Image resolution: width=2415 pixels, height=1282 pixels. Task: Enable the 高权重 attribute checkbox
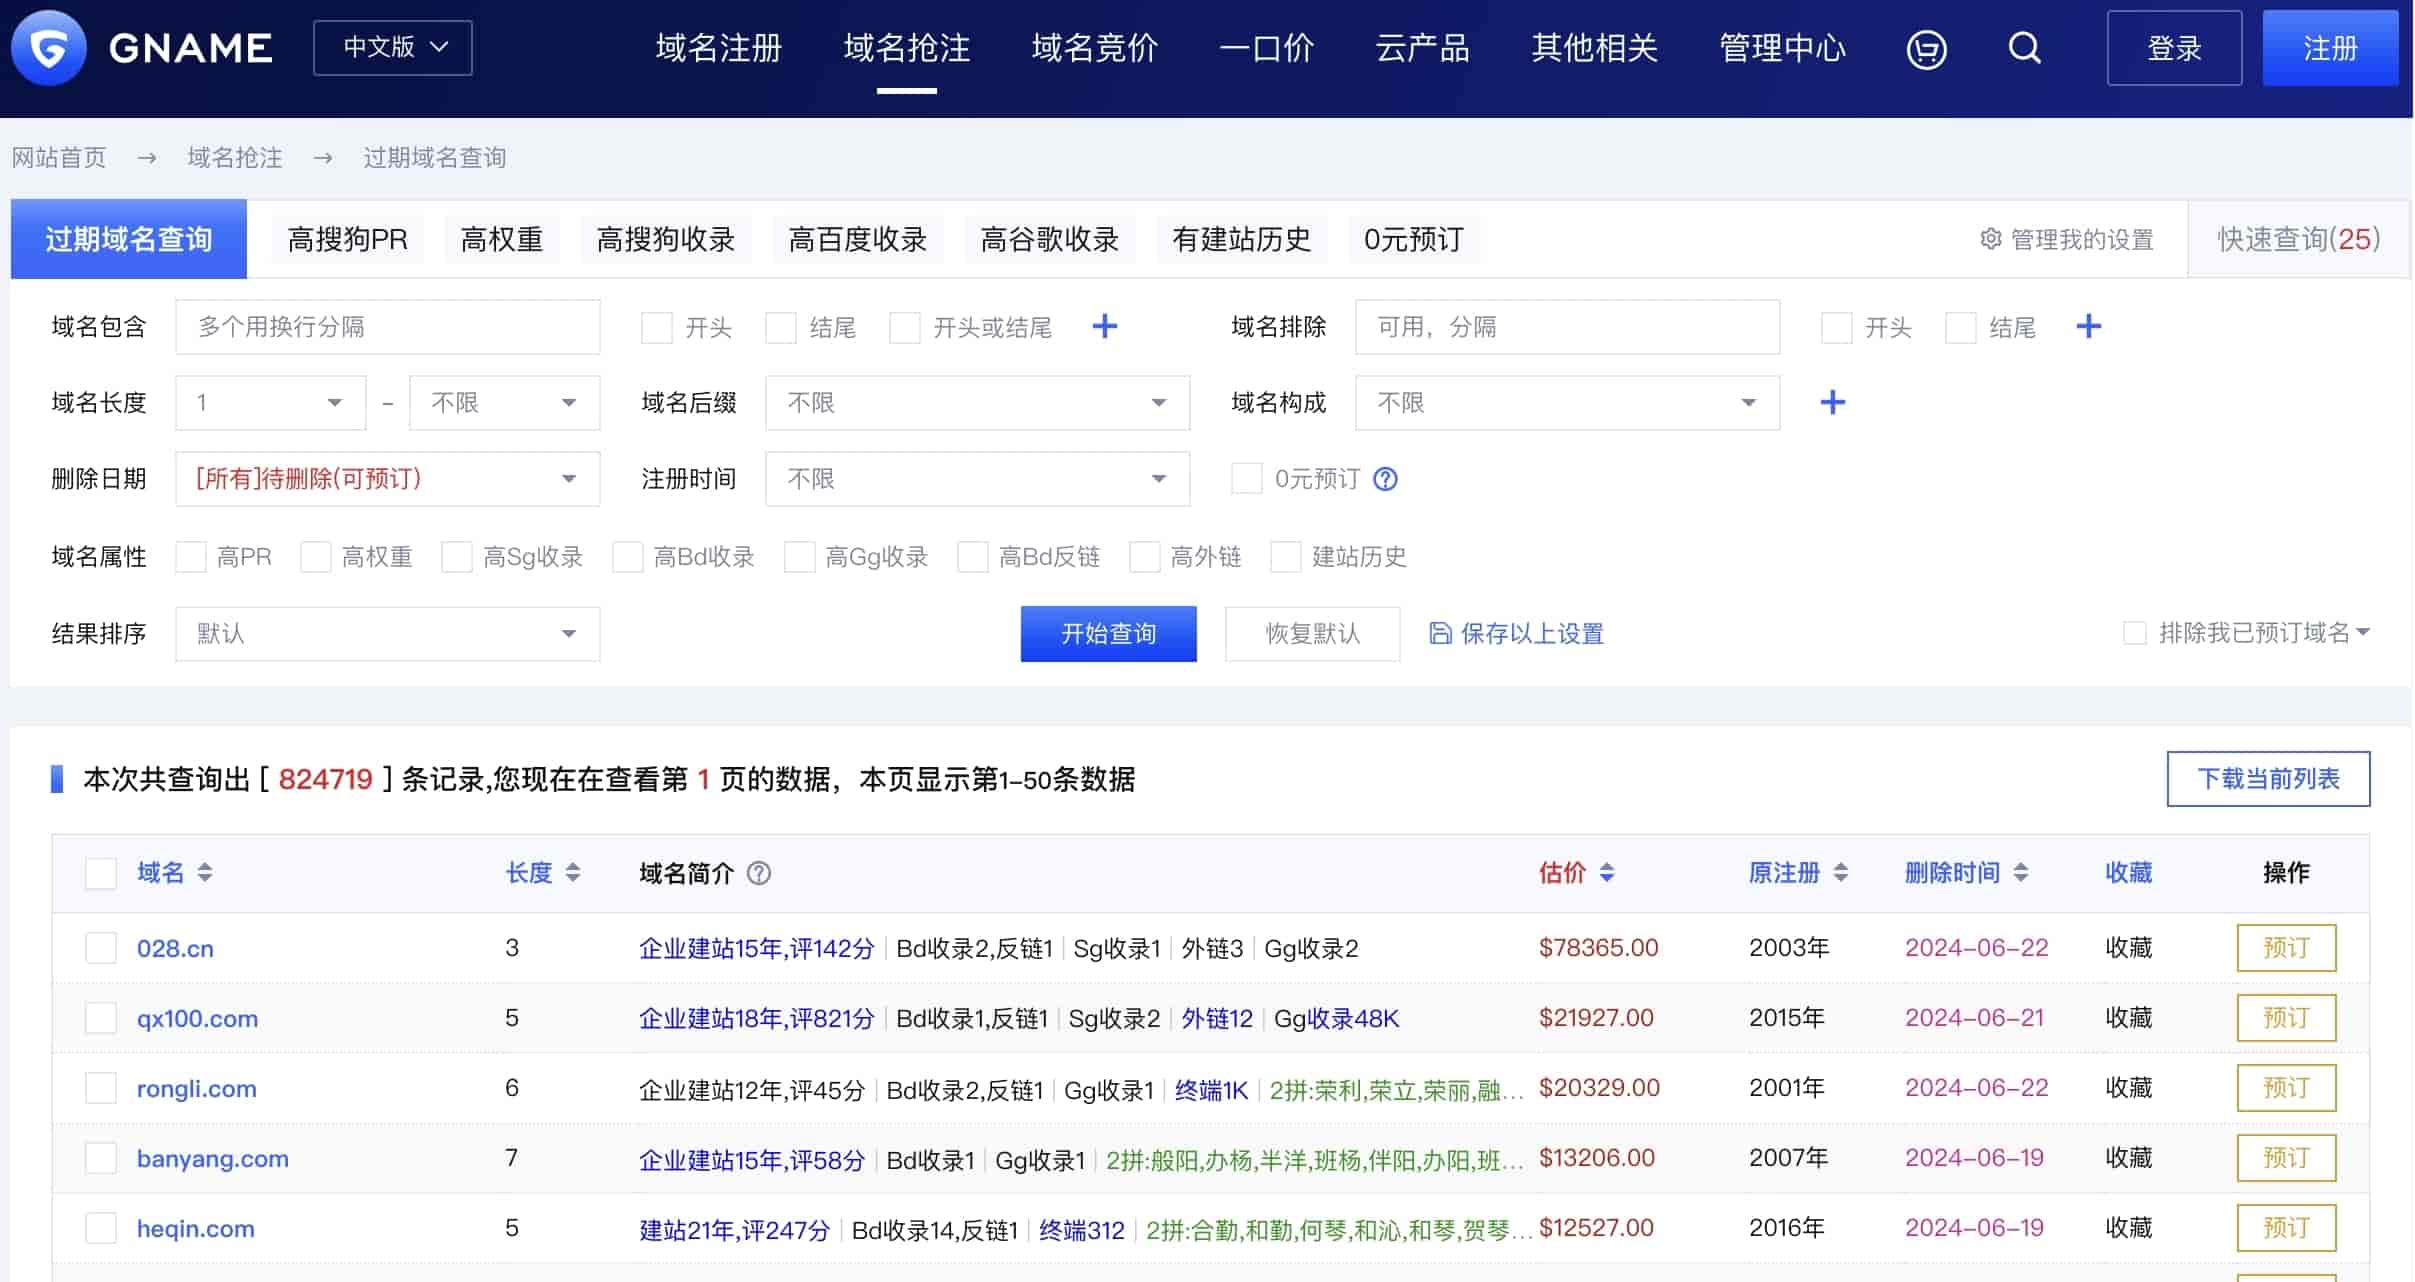point(316,557)
